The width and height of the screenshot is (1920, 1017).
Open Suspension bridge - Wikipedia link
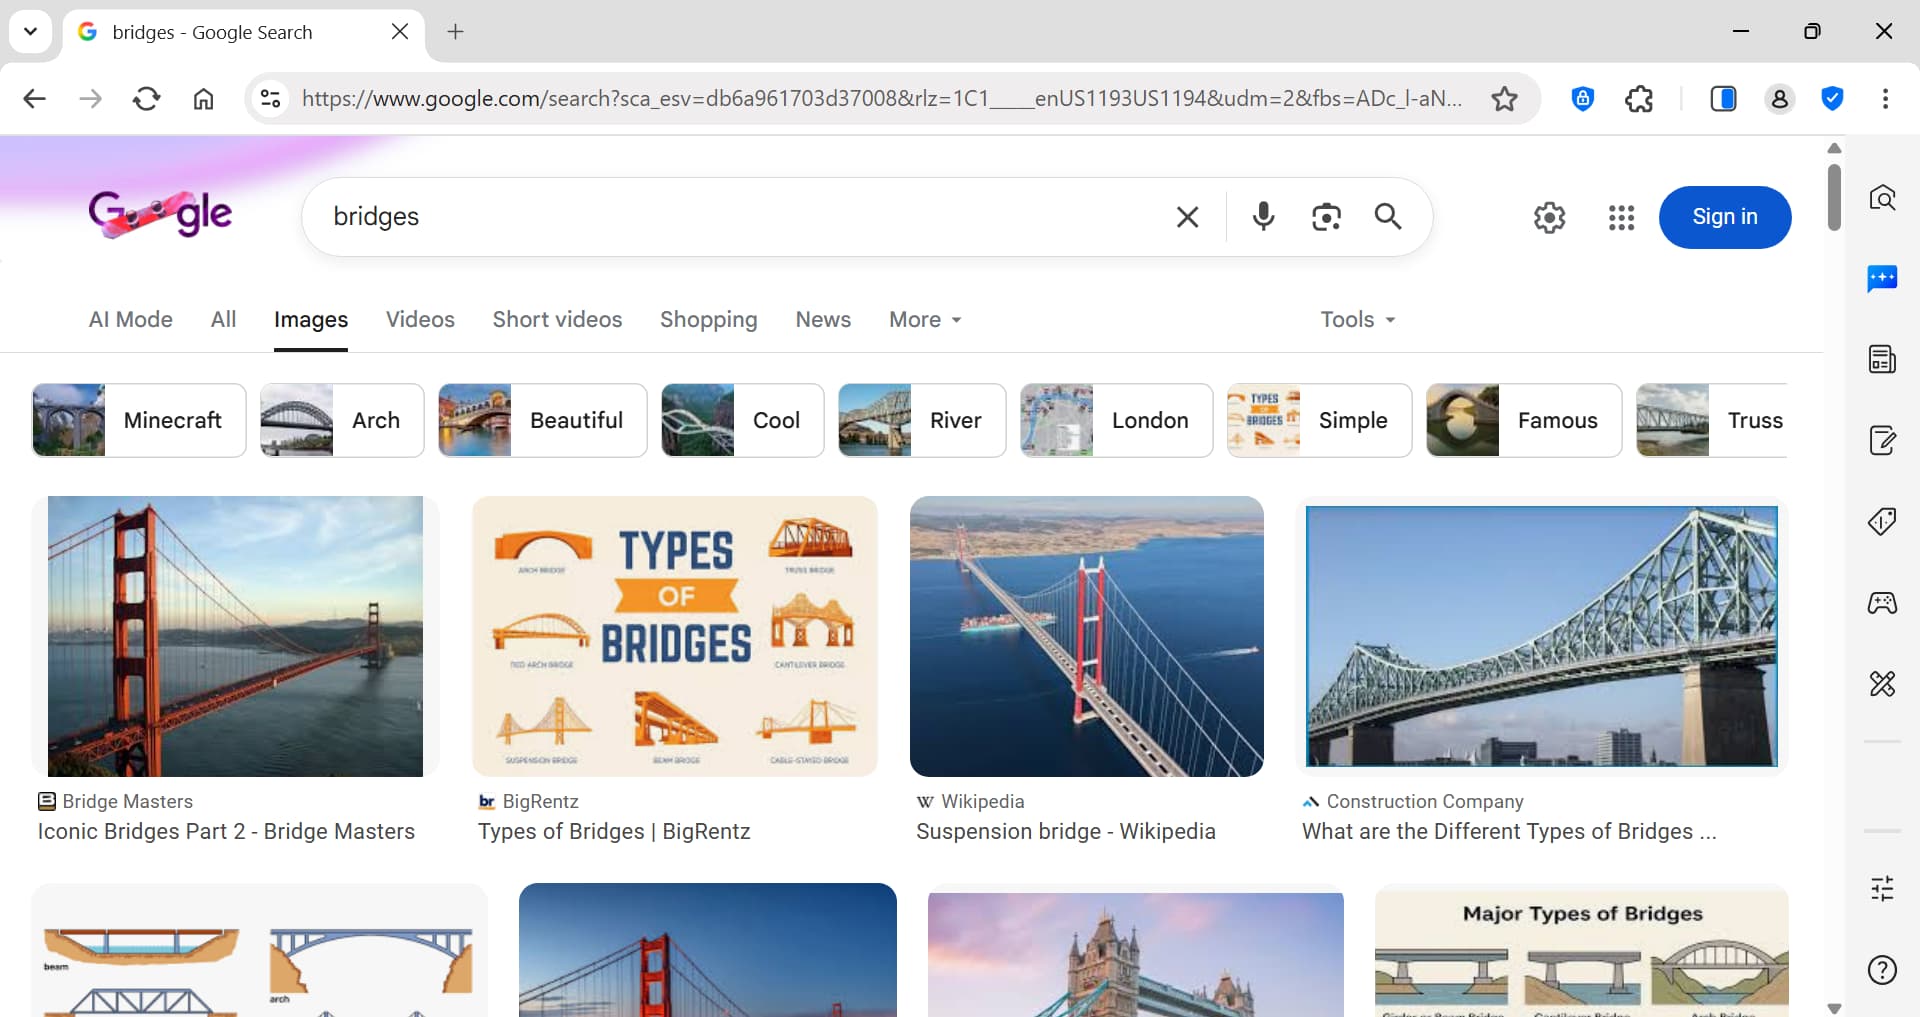1065,831
